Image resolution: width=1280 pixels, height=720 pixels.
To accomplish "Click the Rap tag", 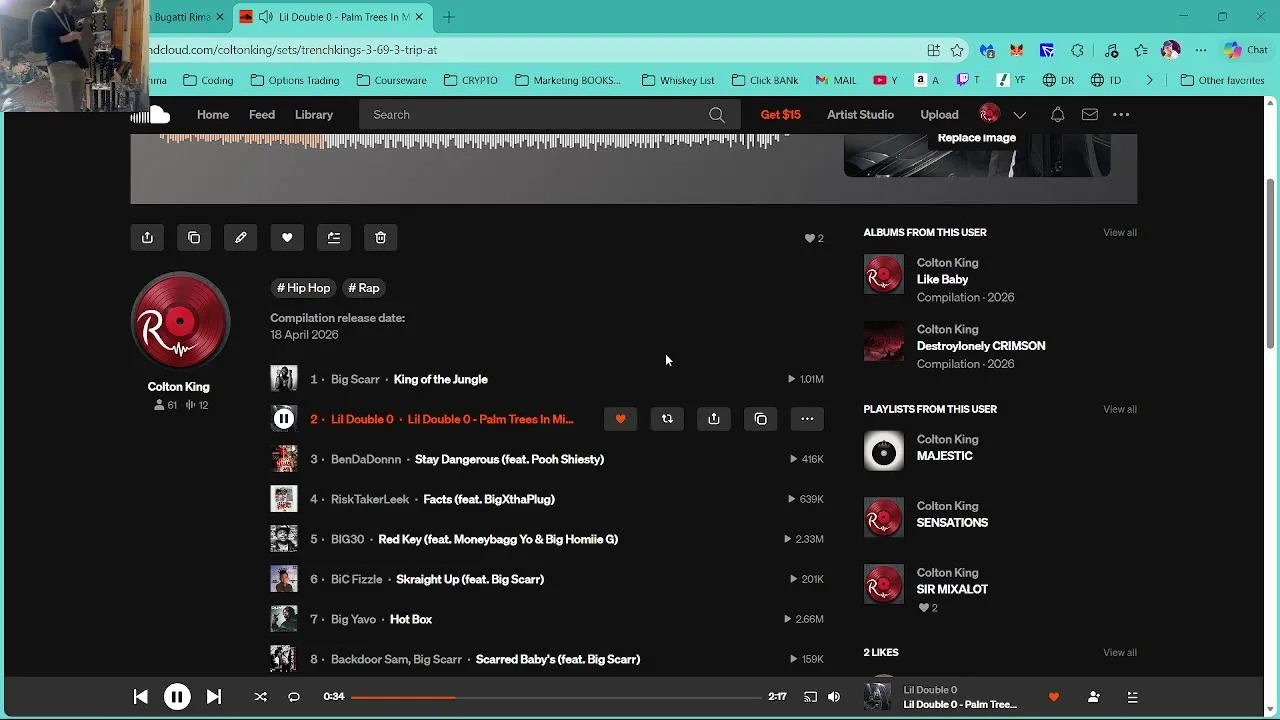I will coord(364,288).
